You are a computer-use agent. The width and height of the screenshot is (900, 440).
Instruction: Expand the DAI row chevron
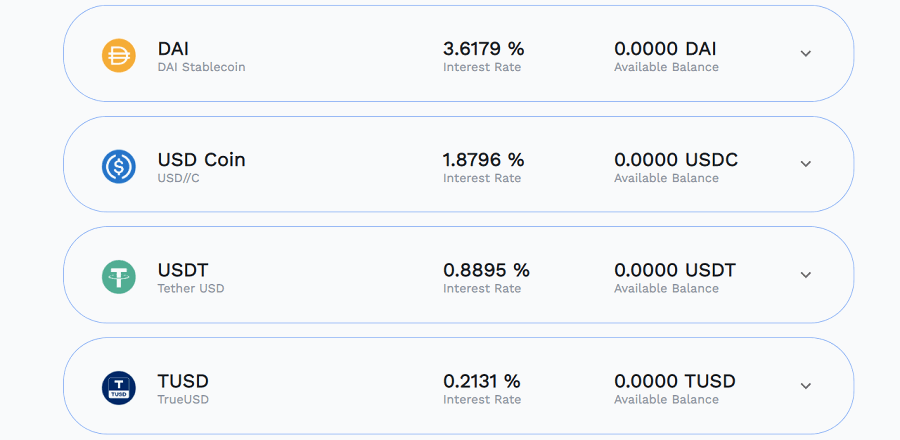click(806, 53)
